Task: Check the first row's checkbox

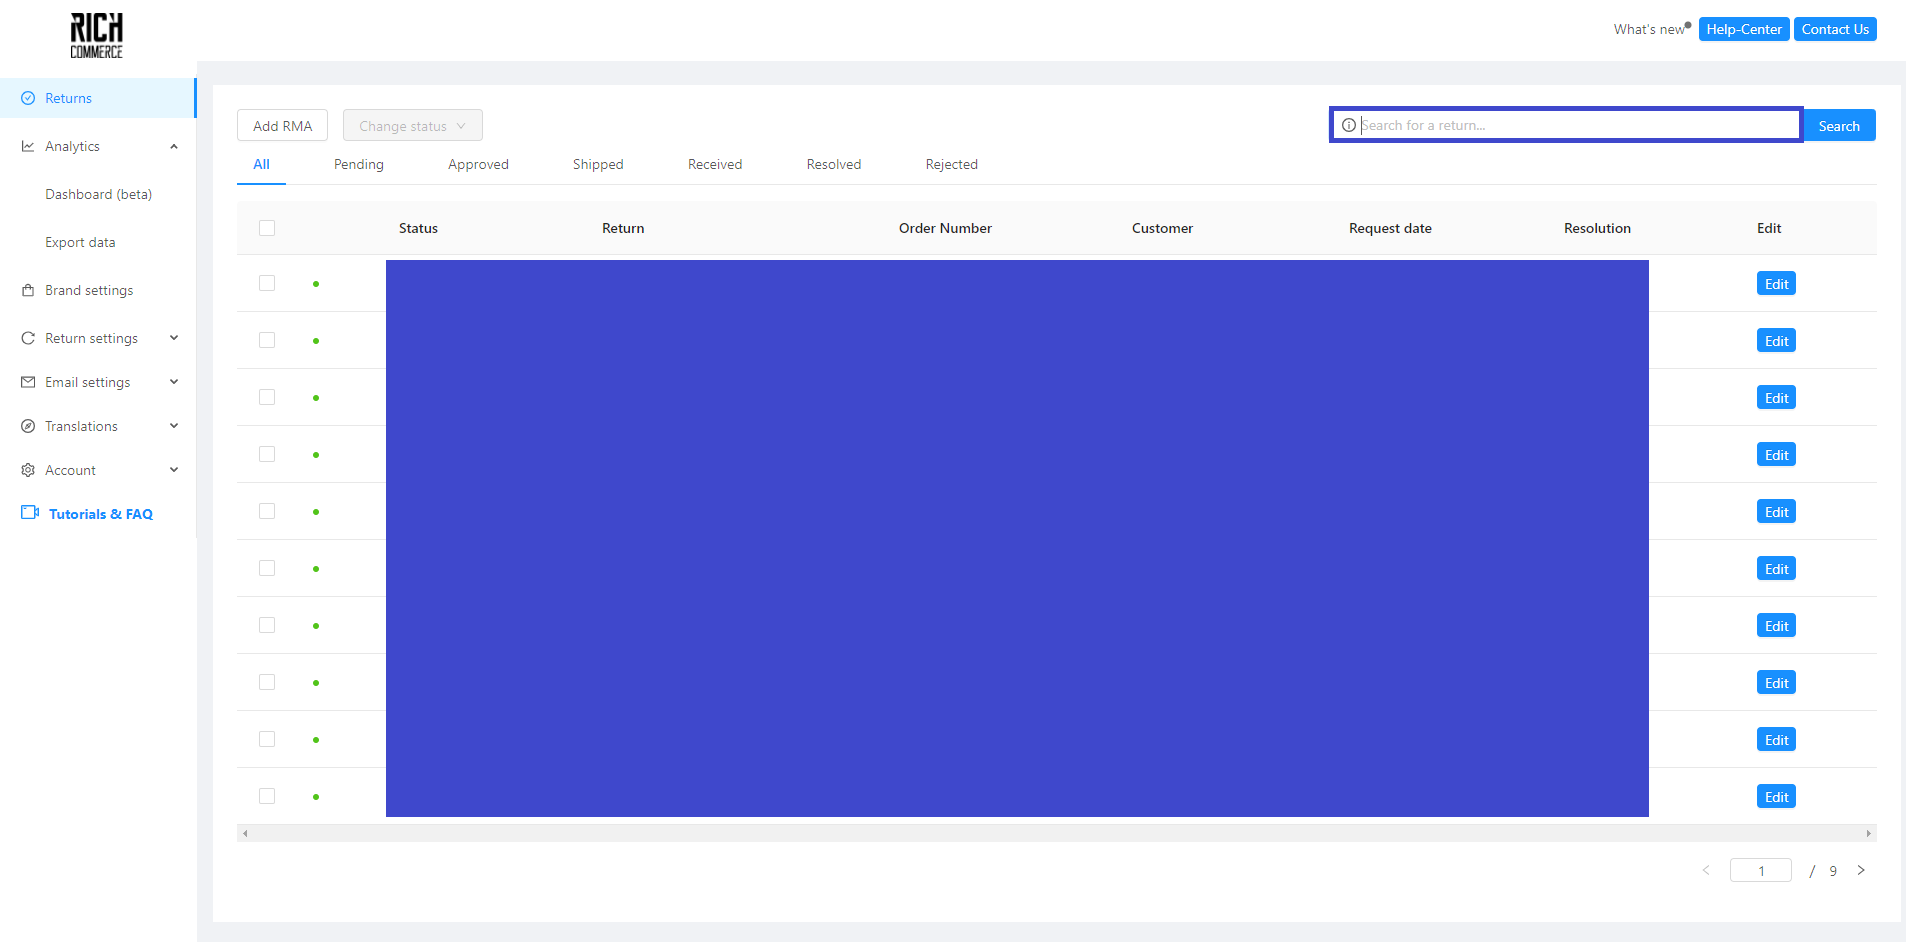Action: coord(267,283)
